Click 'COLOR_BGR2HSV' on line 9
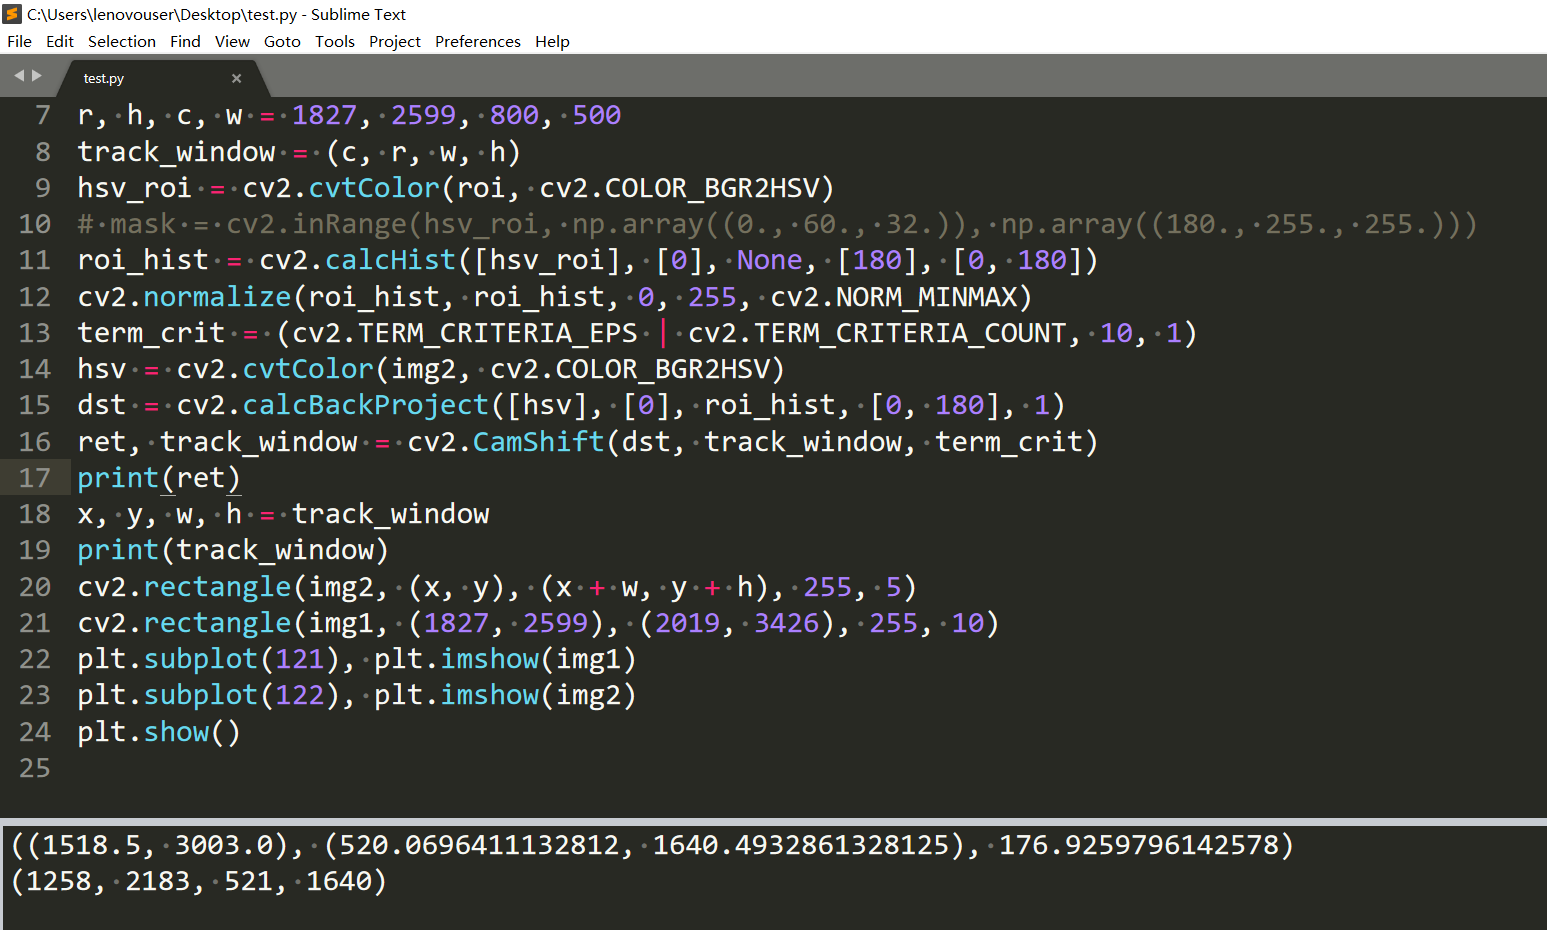Screen dimensions: 1547x930 (x=712, y=188)
